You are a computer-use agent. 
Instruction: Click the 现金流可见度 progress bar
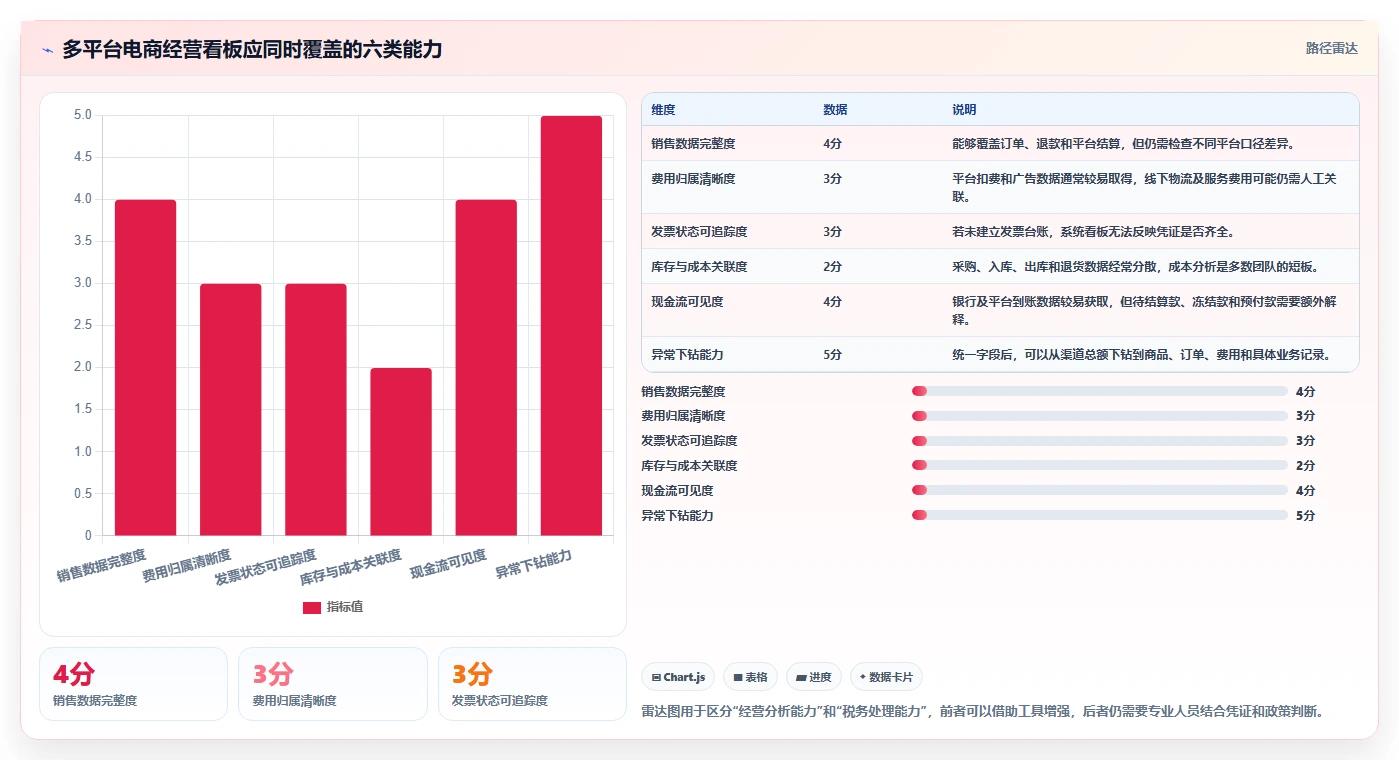coord(1100,490)
